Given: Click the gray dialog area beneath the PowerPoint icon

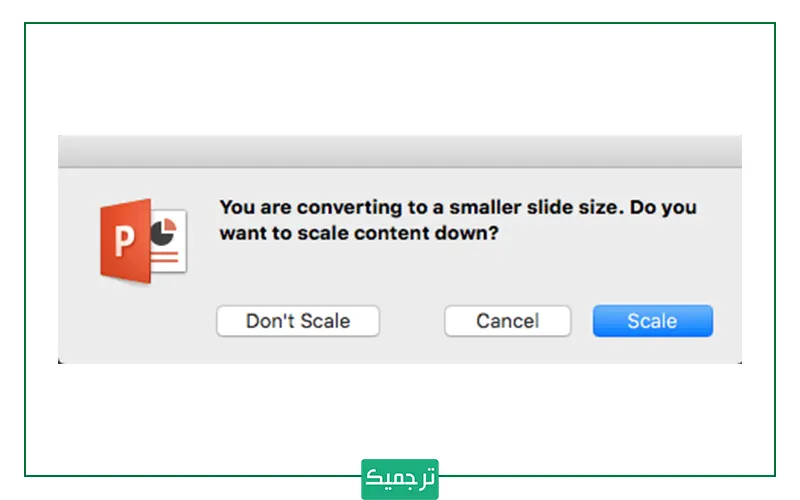Looking at the screenshot, I should pyautogui.click(x=143, y=320).
